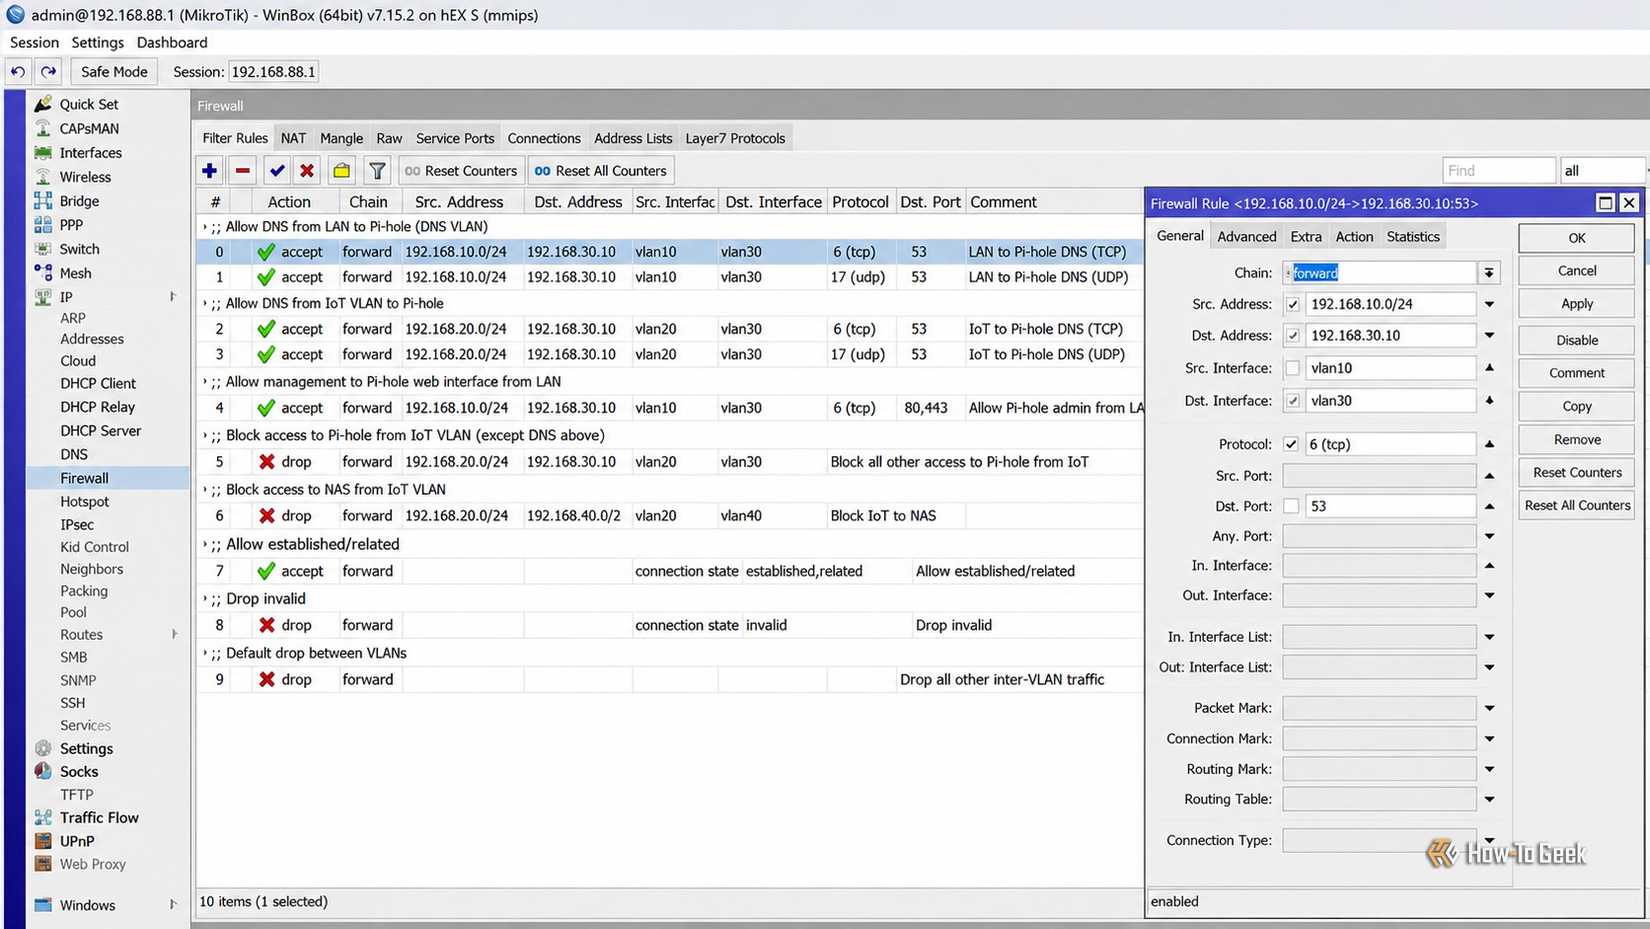
Task: Collapse the Src. Address field arrow
Action: 1489,304
